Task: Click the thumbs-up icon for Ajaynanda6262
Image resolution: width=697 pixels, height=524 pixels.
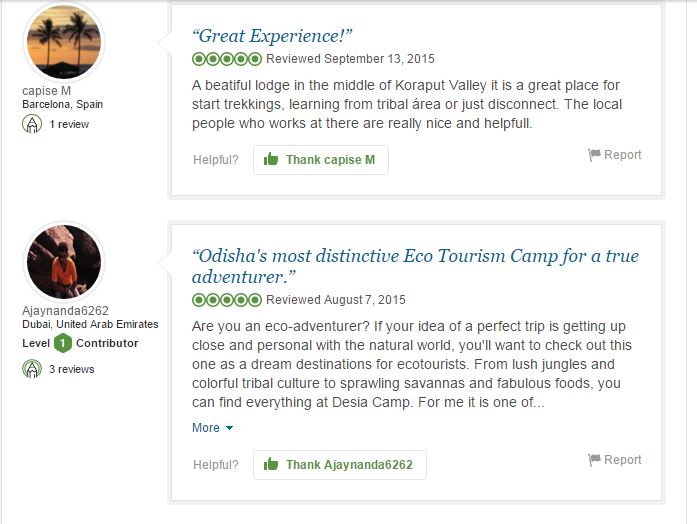Action: point(271,464)
